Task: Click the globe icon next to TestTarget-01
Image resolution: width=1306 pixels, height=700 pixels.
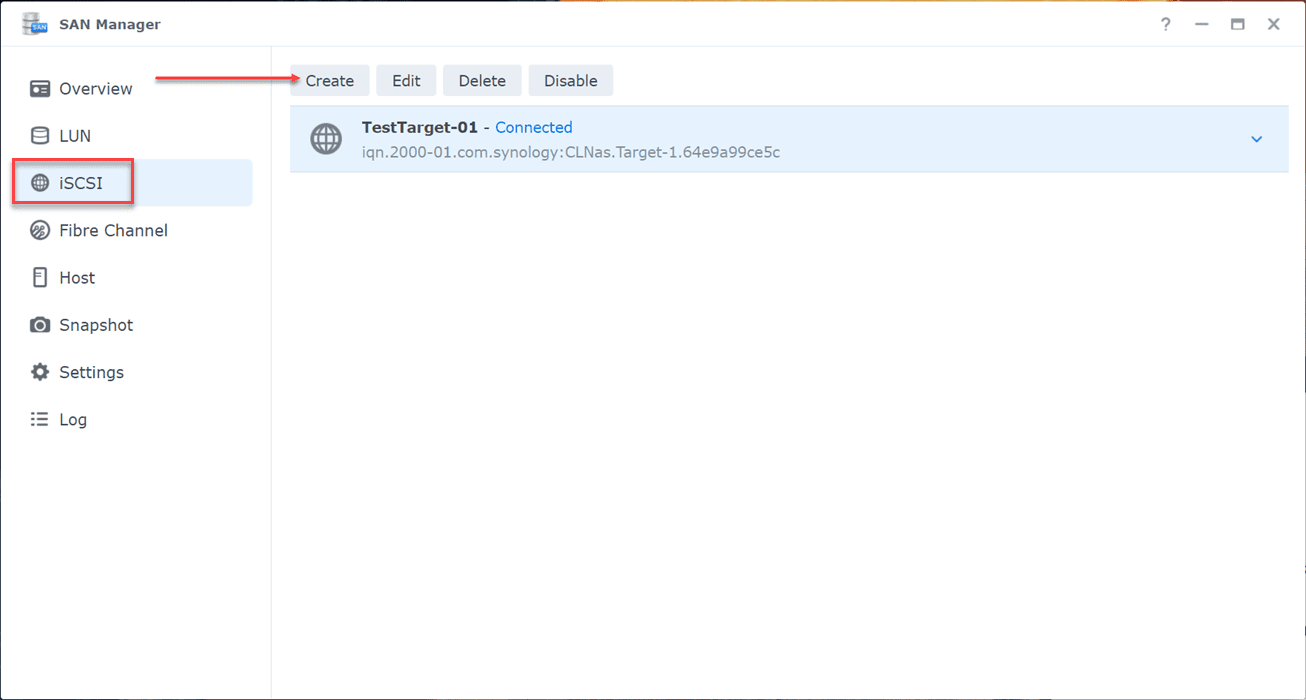Action: [x=326, y=139]
